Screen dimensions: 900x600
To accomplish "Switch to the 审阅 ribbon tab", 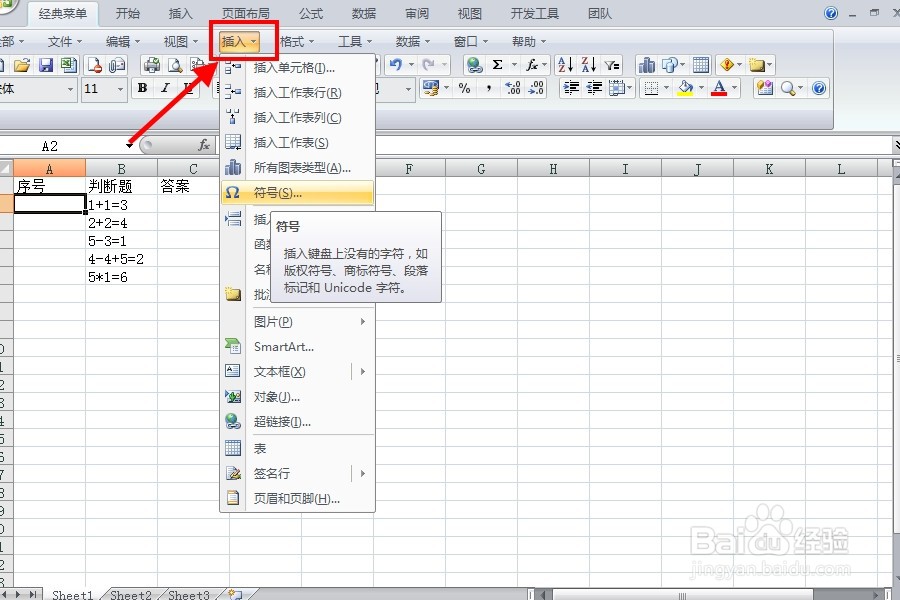I will 417,13.
